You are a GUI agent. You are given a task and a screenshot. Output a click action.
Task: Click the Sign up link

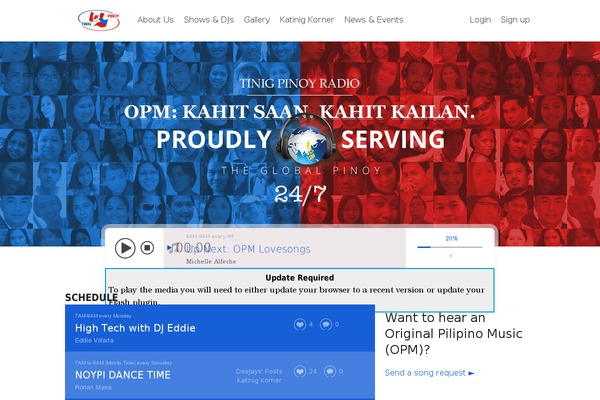pyautogui.click(x=515, y=20)
